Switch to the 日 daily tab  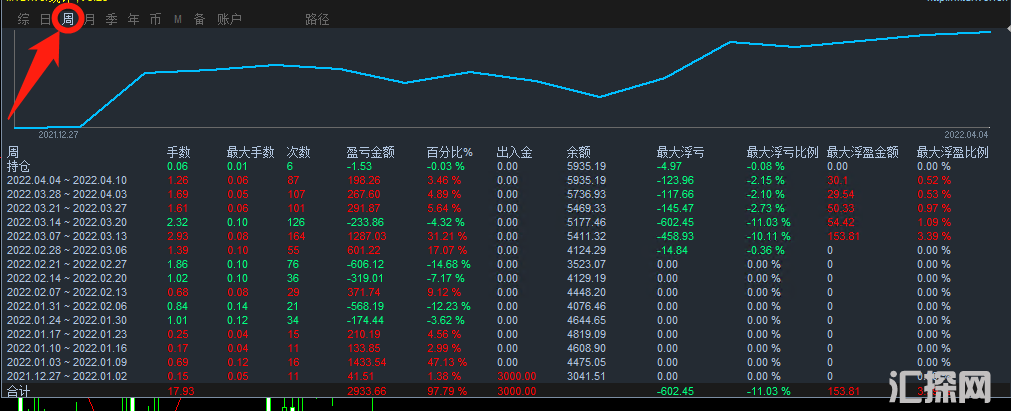pyautogui.click(x=45, y=19)
